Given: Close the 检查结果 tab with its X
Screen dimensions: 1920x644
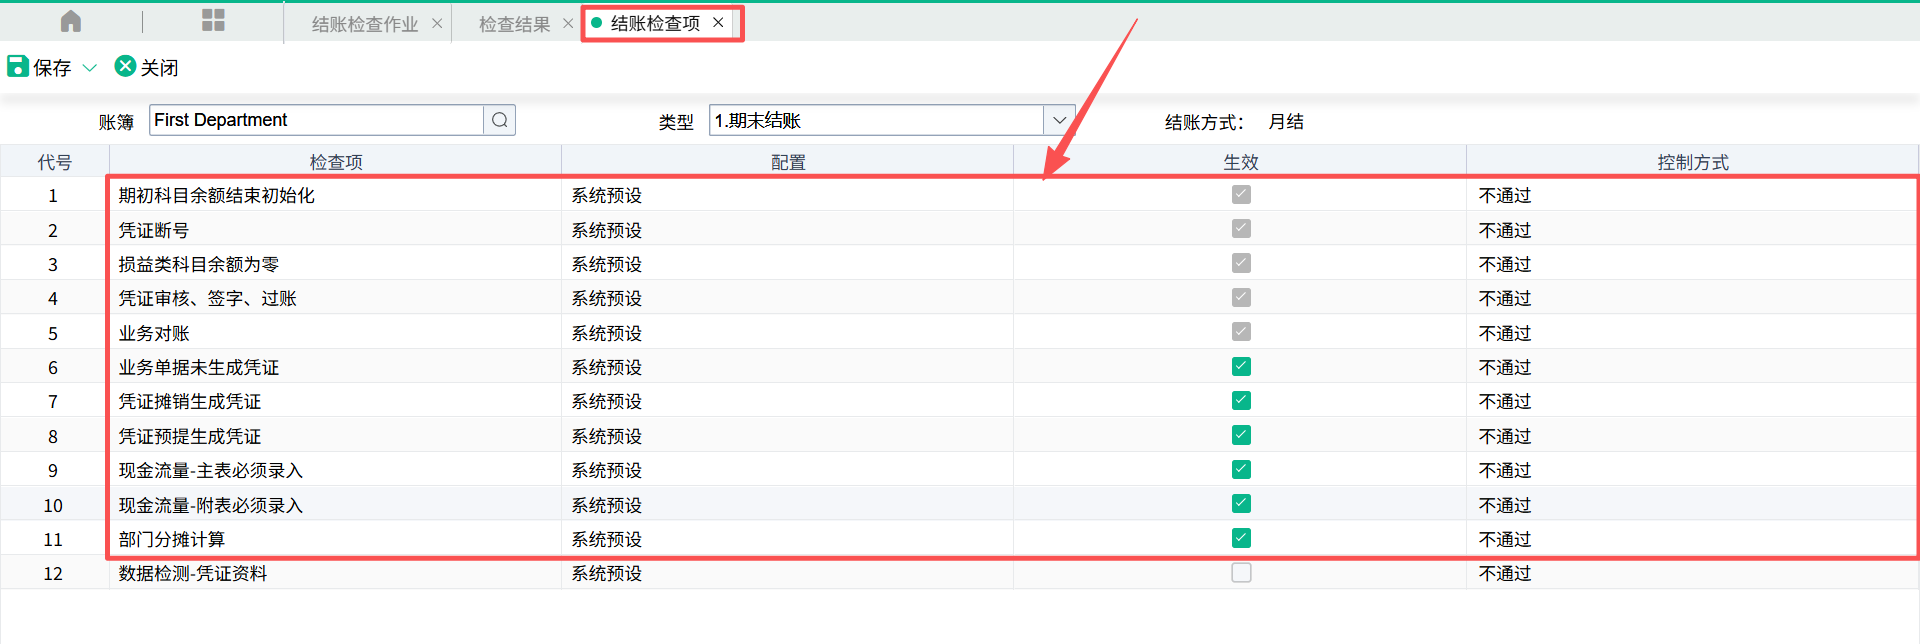Looking at the screenshot, I should click(x=568, y=23).
